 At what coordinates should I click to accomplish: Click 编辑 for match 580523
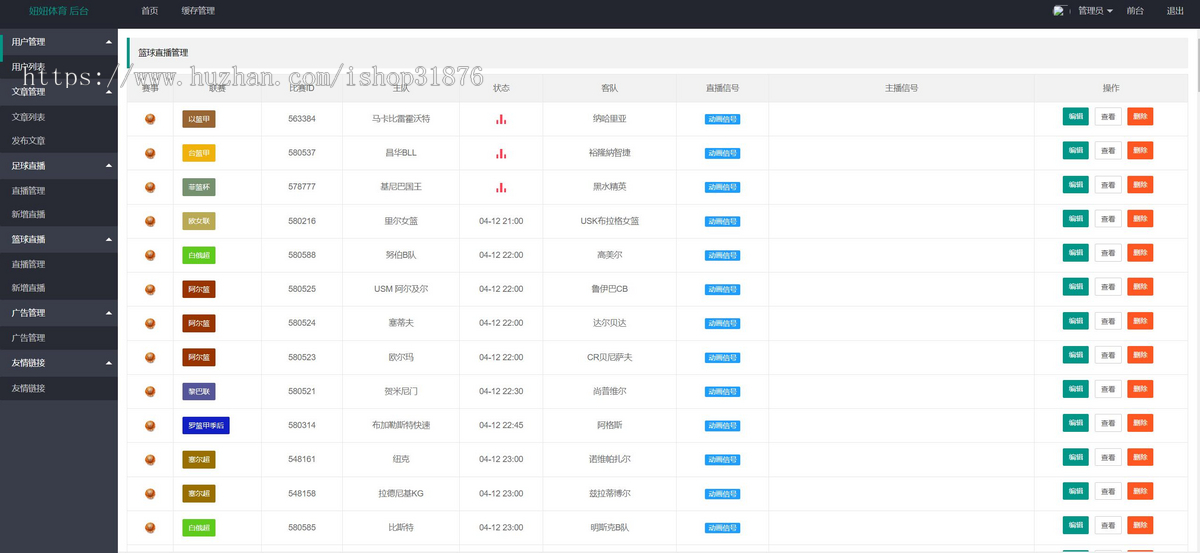(1076, 355)
